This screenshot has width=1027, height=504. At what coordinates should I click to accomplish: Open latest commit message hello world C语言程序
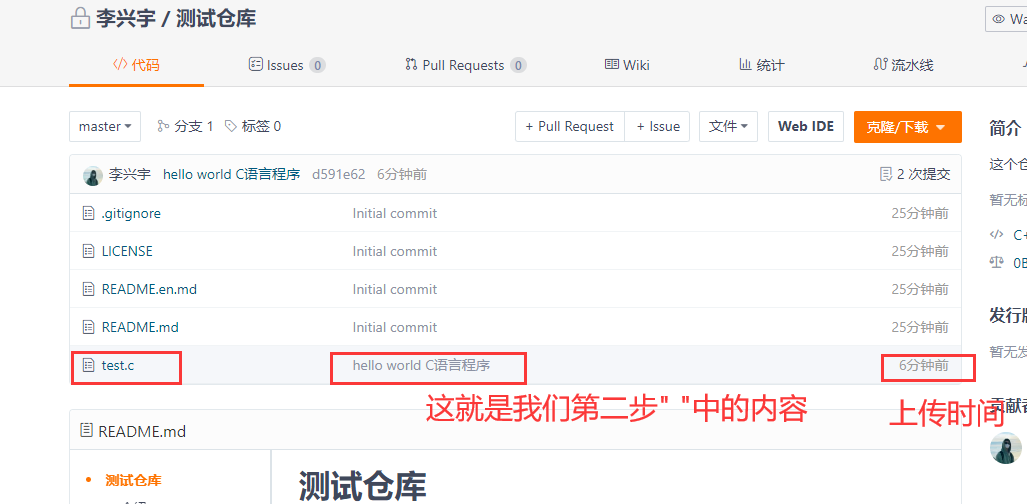coord(232,174)
